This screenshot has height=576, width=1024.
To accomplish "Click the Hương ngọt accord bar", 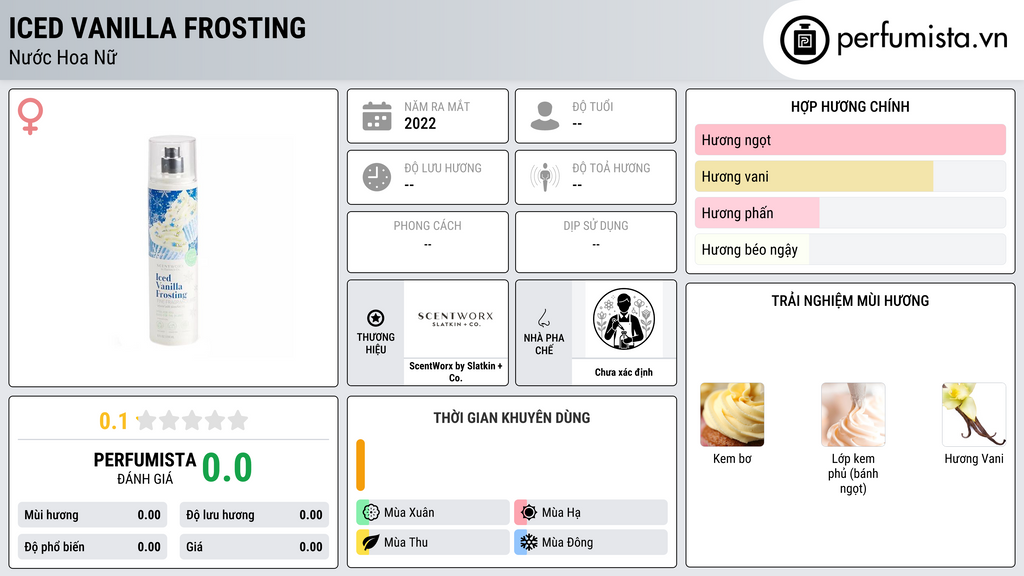I will [850, 140].
